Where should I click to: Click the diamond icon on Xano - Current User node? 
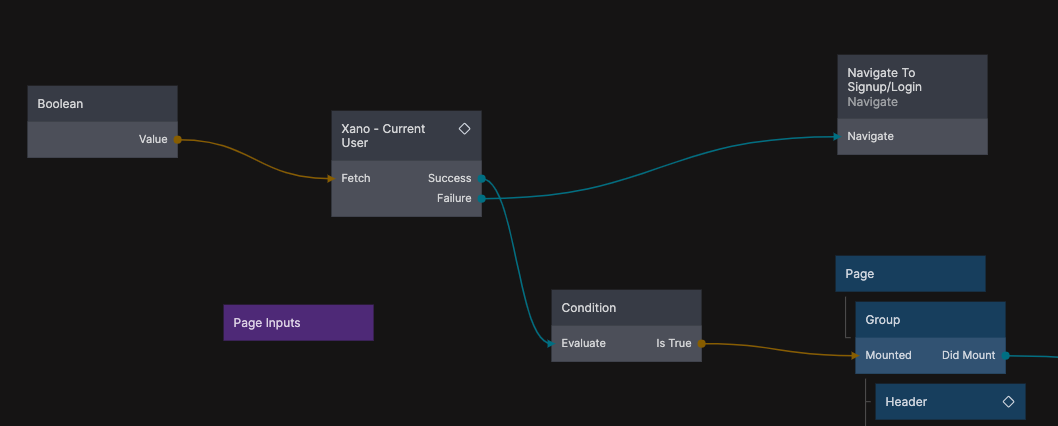tap(464, 129)
